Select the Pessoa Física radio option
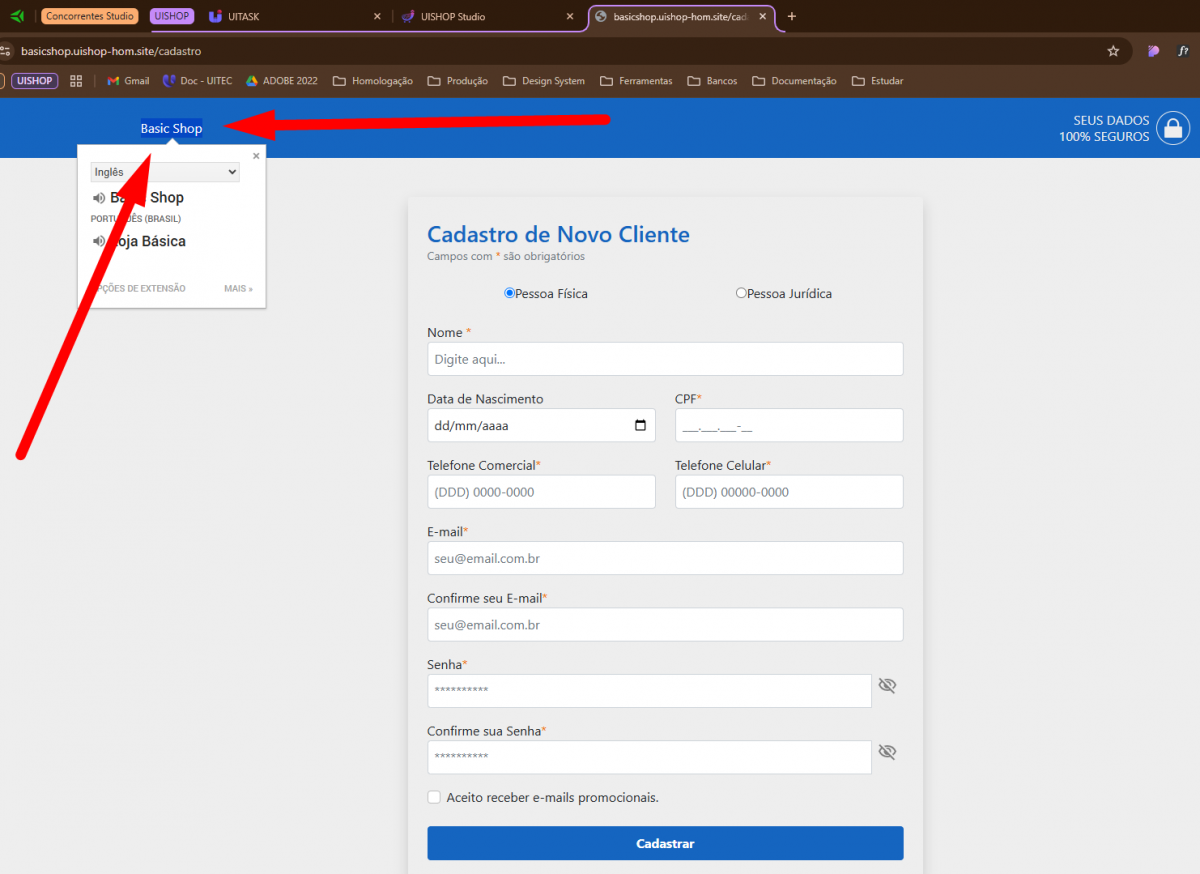 coord(509,294)
